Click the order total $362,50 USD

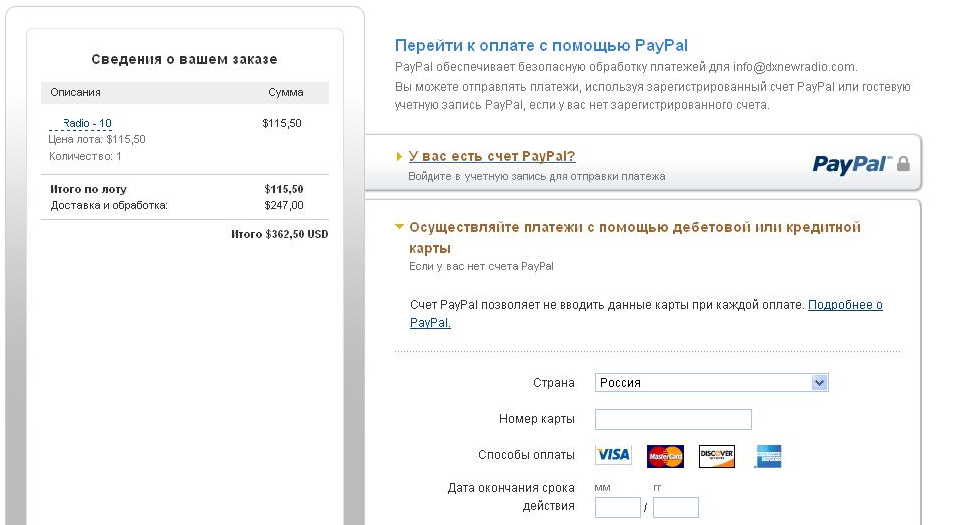280,234
